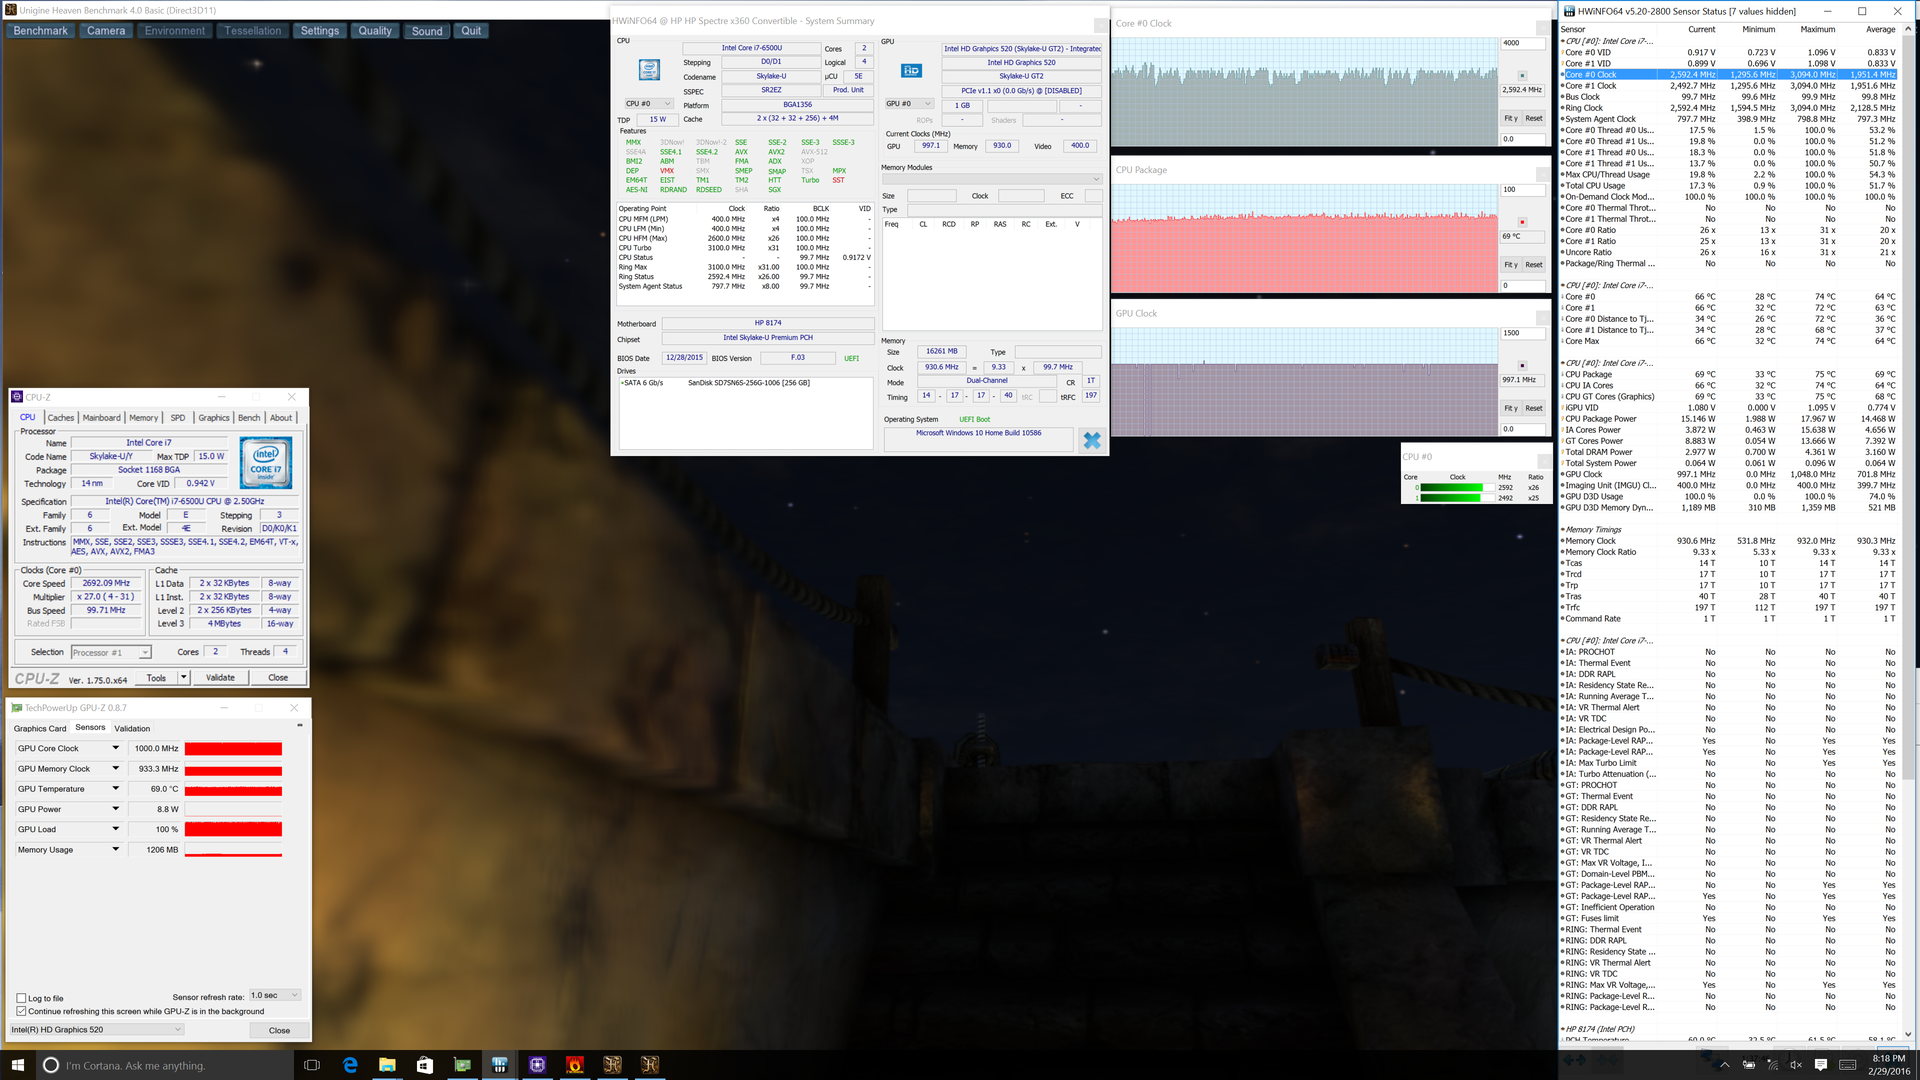Screen dimensions: 1920x1080
Task: Open Microsoft Edge from the taskbar
Action: (350, 1065)
